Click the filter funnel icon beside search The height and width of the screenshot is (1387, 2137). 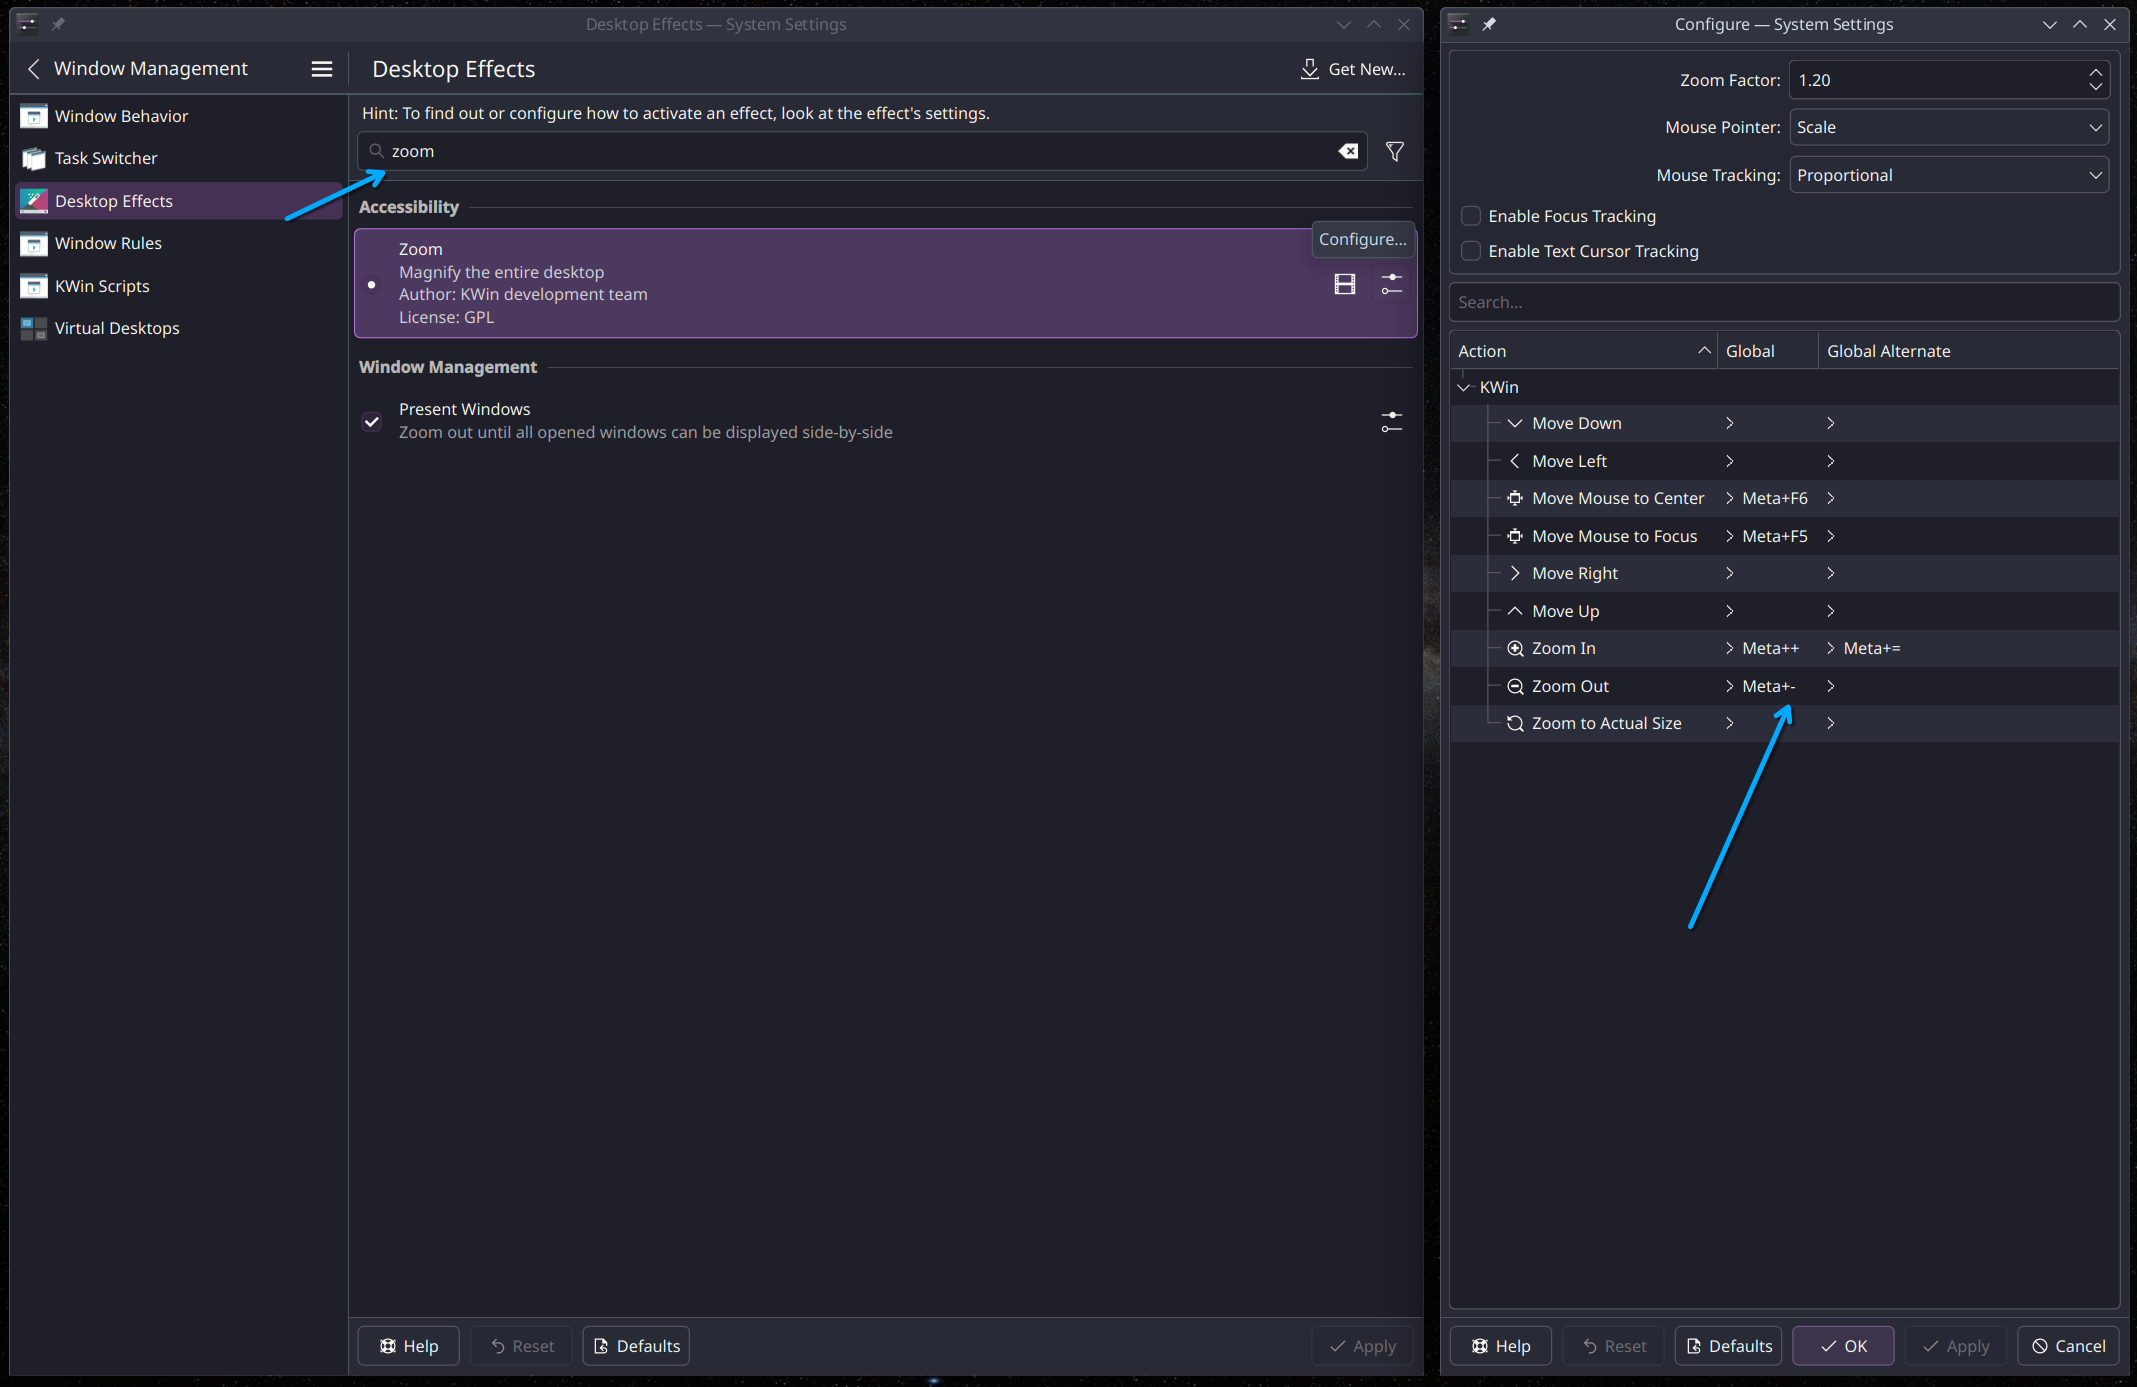1394,151
